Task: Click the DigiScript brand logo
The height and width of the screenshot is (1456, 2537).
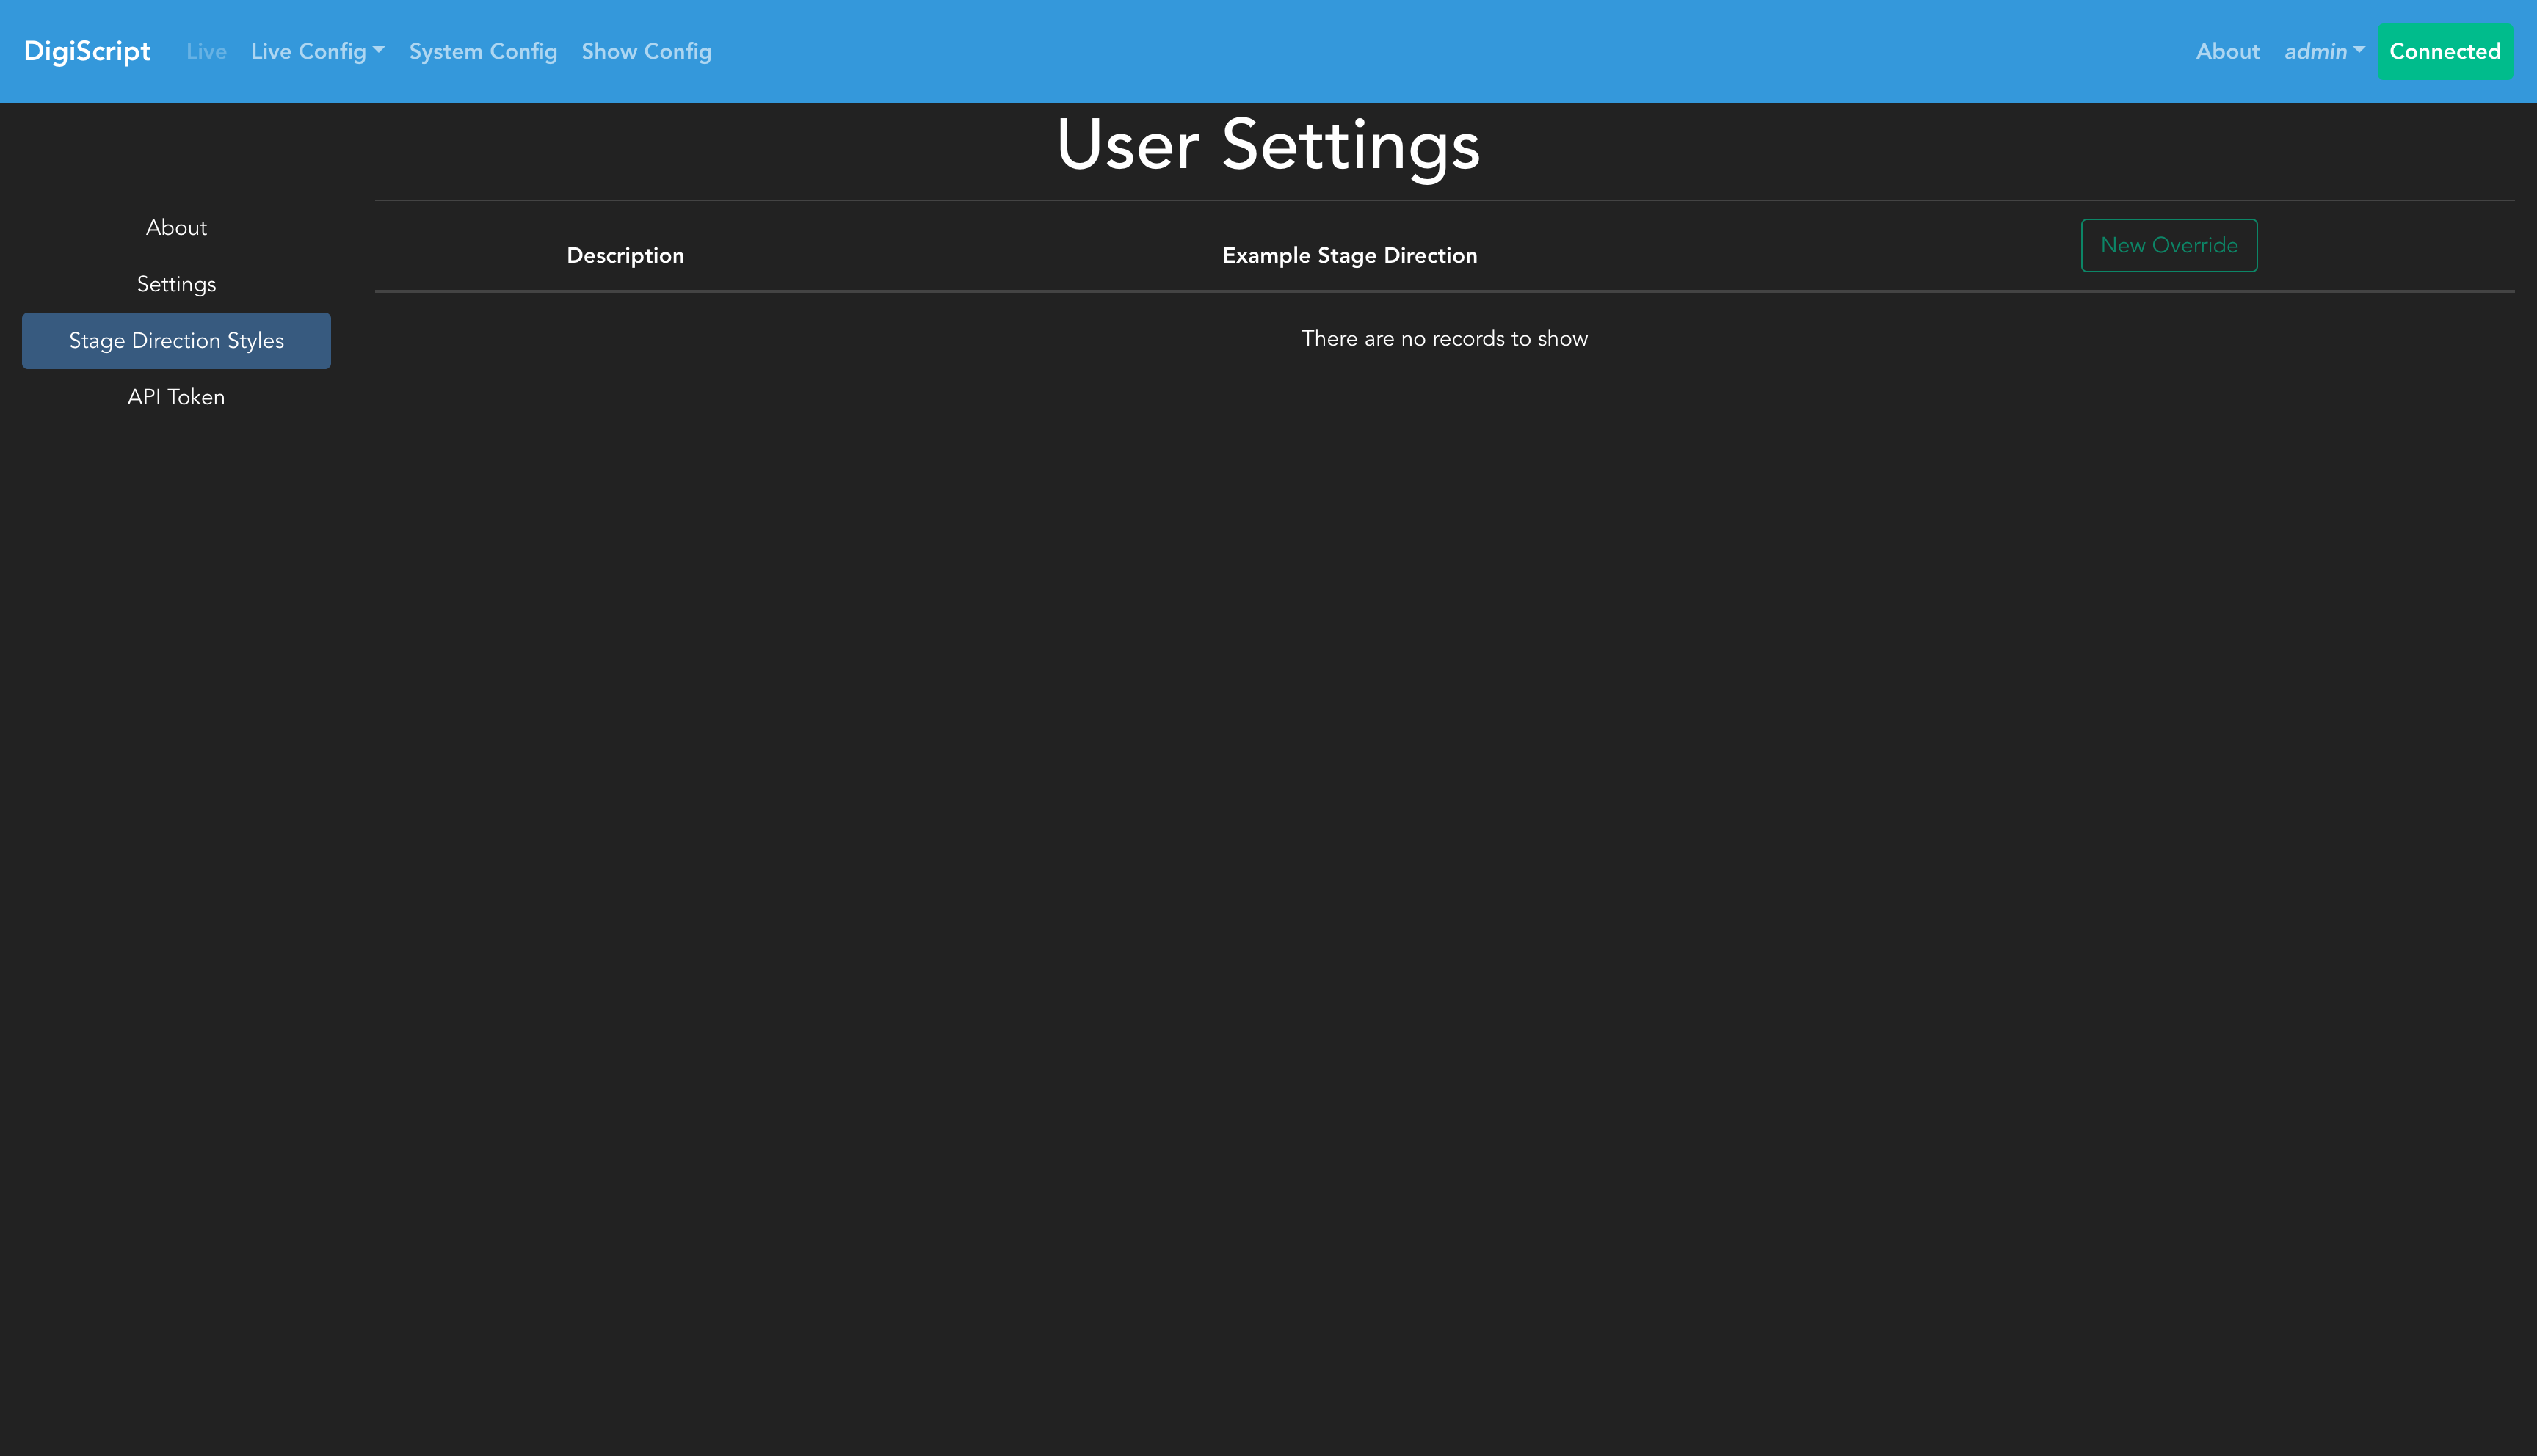Action: click(87, 51)
